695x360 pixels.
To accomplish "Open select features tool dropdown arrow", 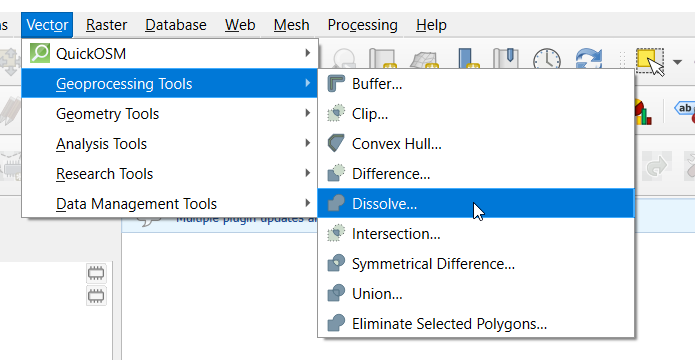I will 677,62.
